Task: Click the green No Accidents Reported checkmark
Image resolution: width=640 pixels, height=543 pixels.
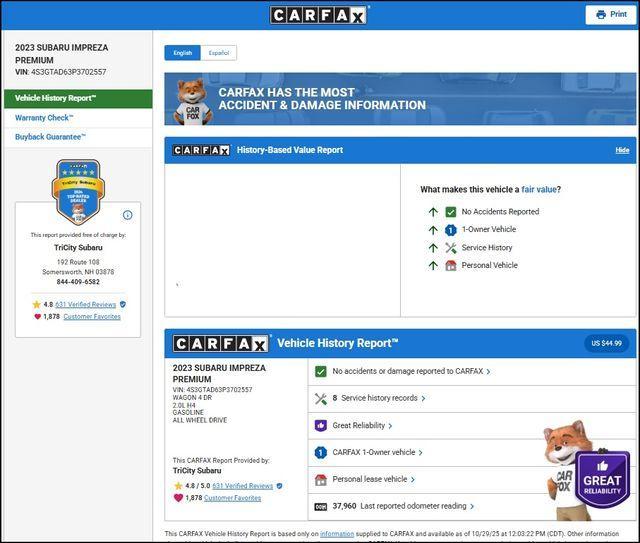Action: point(451,212)
